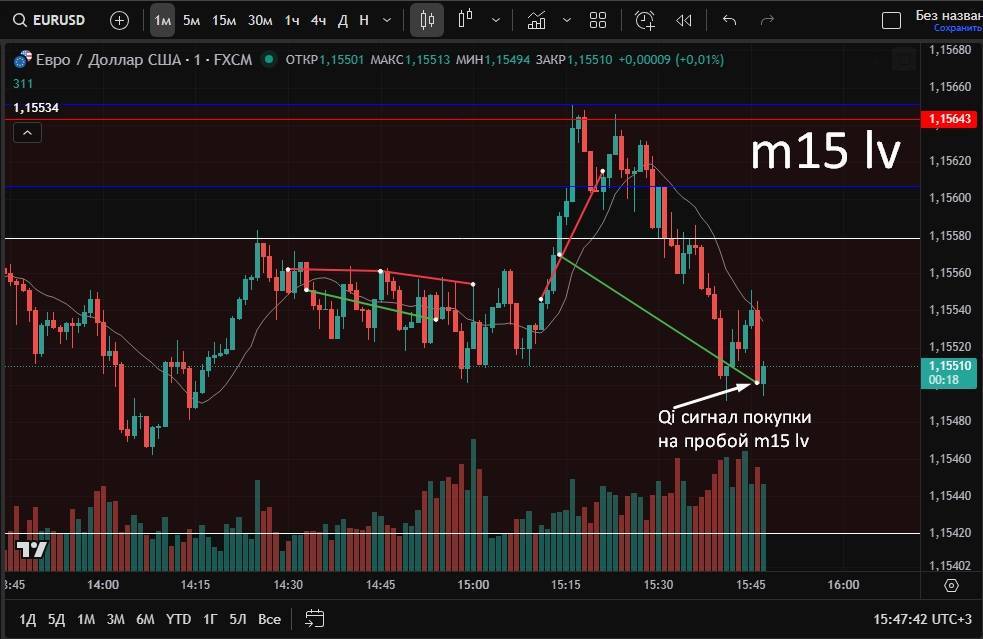Start bar replay rewind icon

point(684,20)
